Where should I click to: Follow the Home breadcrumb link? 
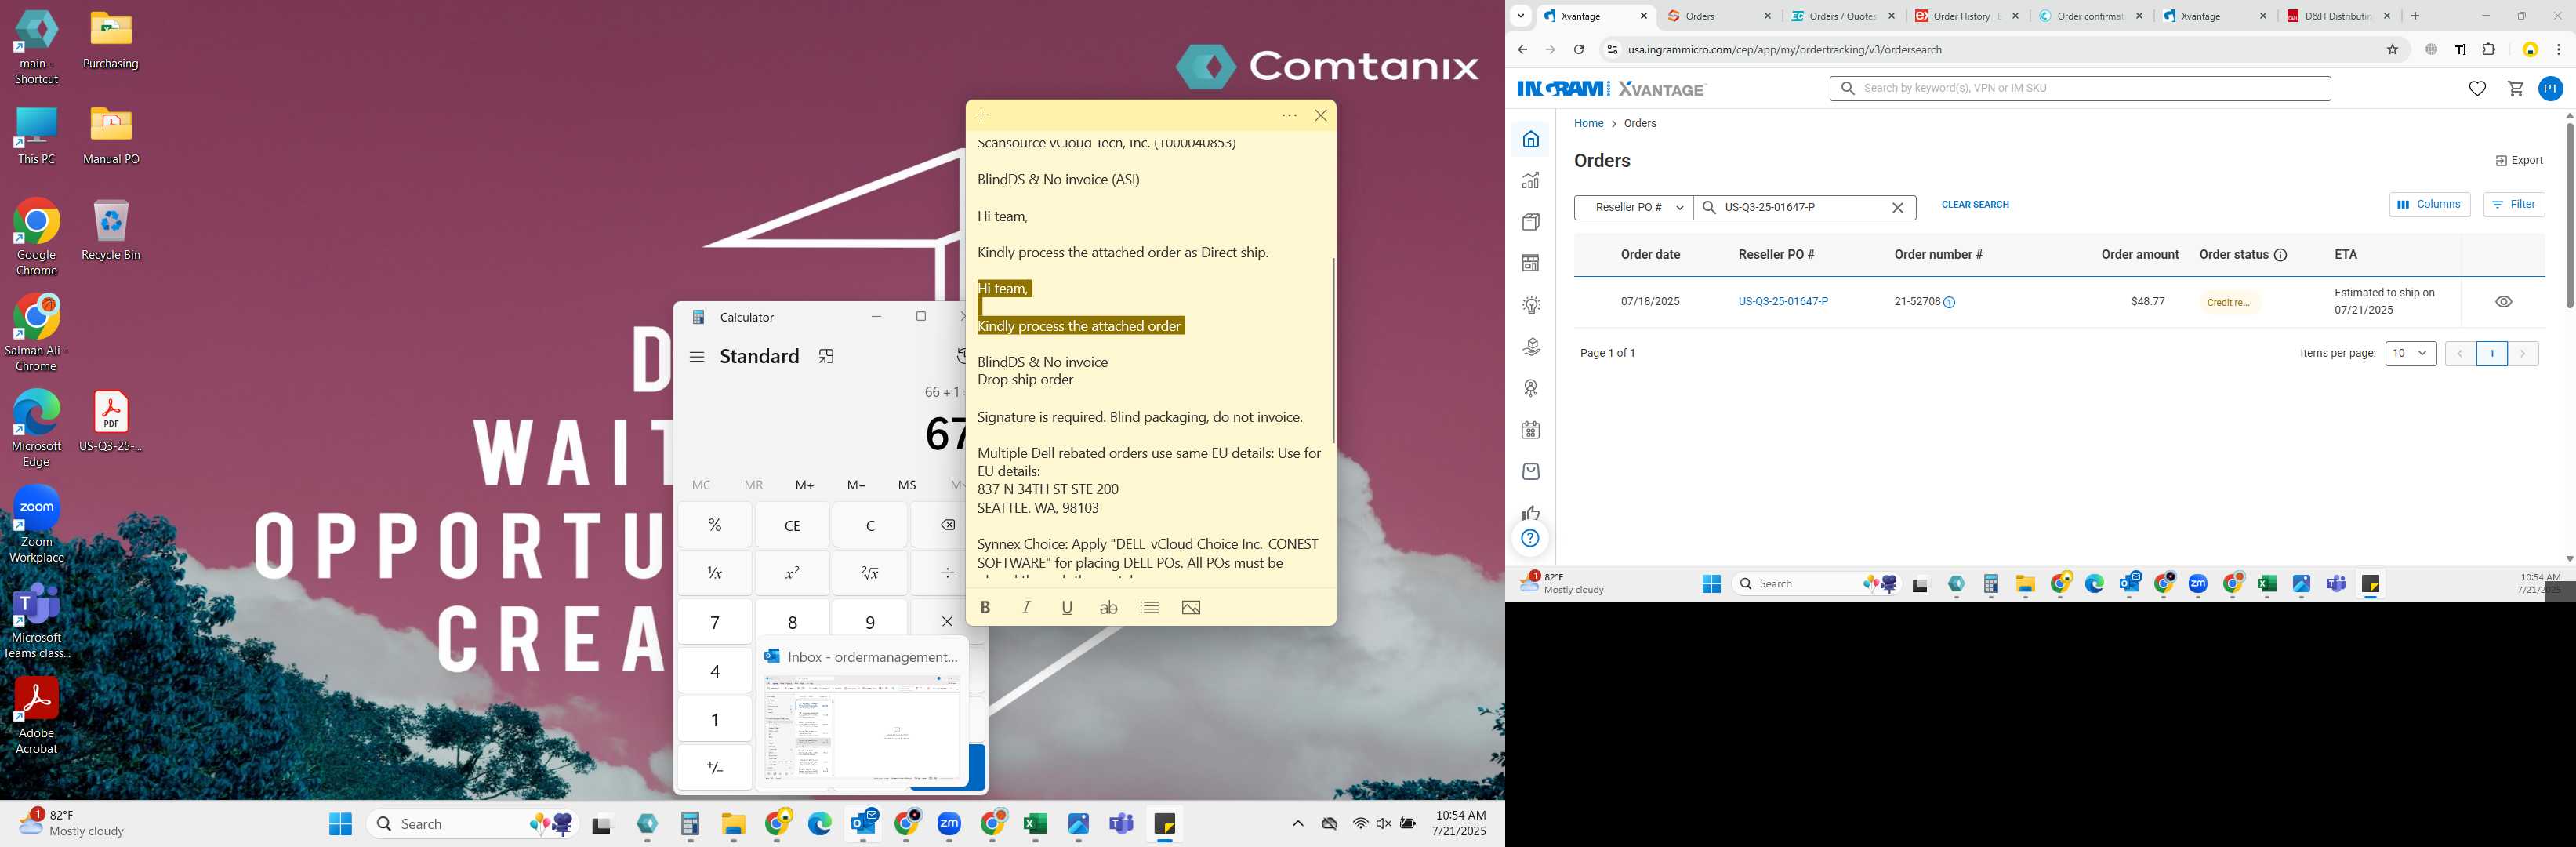(1588, 124)
